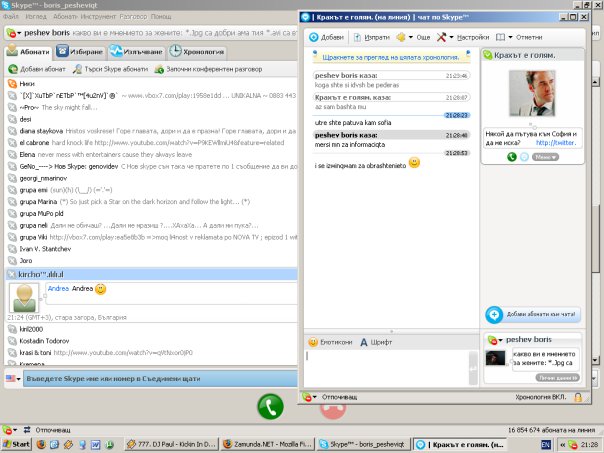Call contact using small green phone icon in profile card
The image size is (604, 453).
(511, 157)
